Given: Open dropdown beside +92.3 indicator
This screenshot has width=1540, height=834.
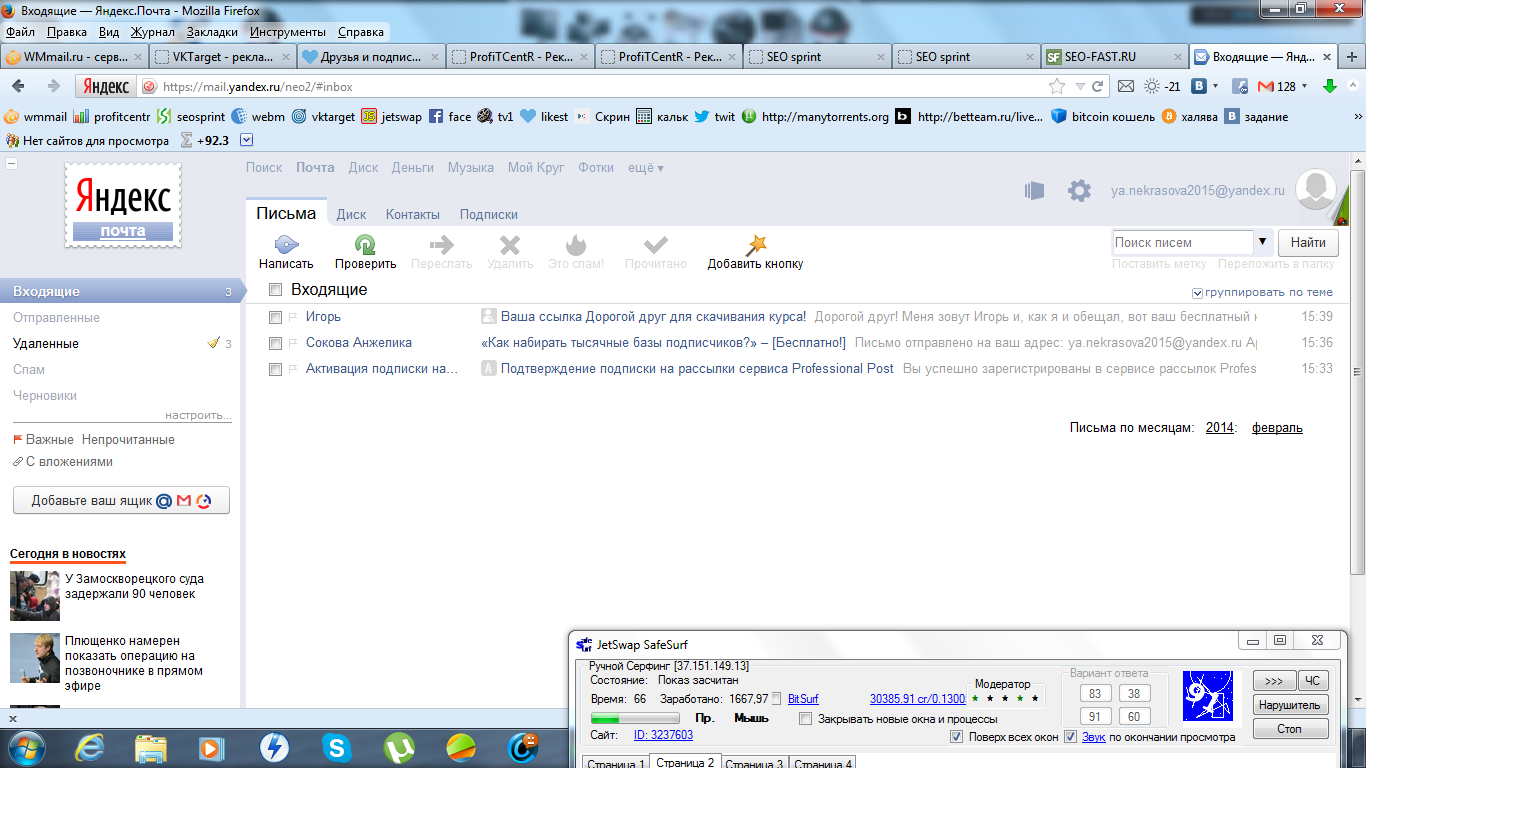Looking at the screenshot, I should click(247, 140).
